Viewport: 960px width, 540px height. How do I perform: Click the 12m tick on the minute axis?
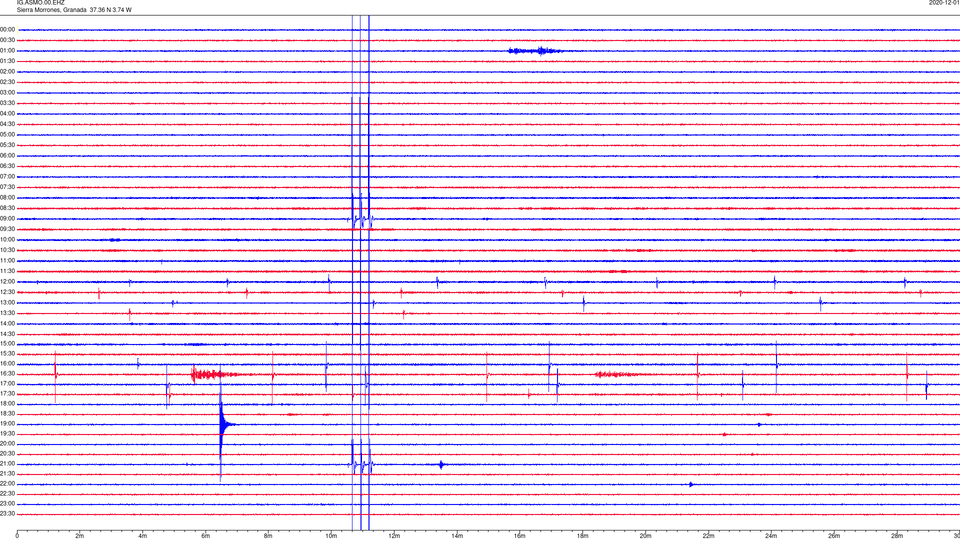394,536
